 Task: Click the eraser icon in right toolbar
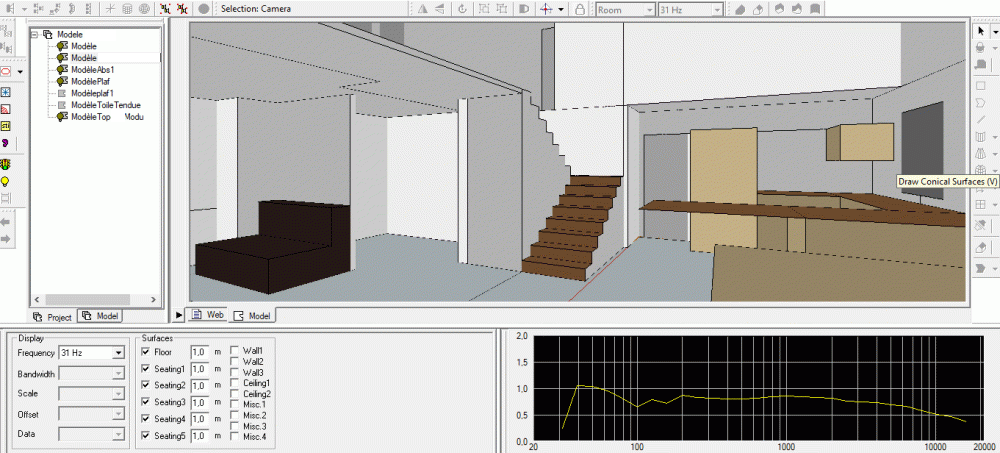pyautogui.click(x=981, y=247)
